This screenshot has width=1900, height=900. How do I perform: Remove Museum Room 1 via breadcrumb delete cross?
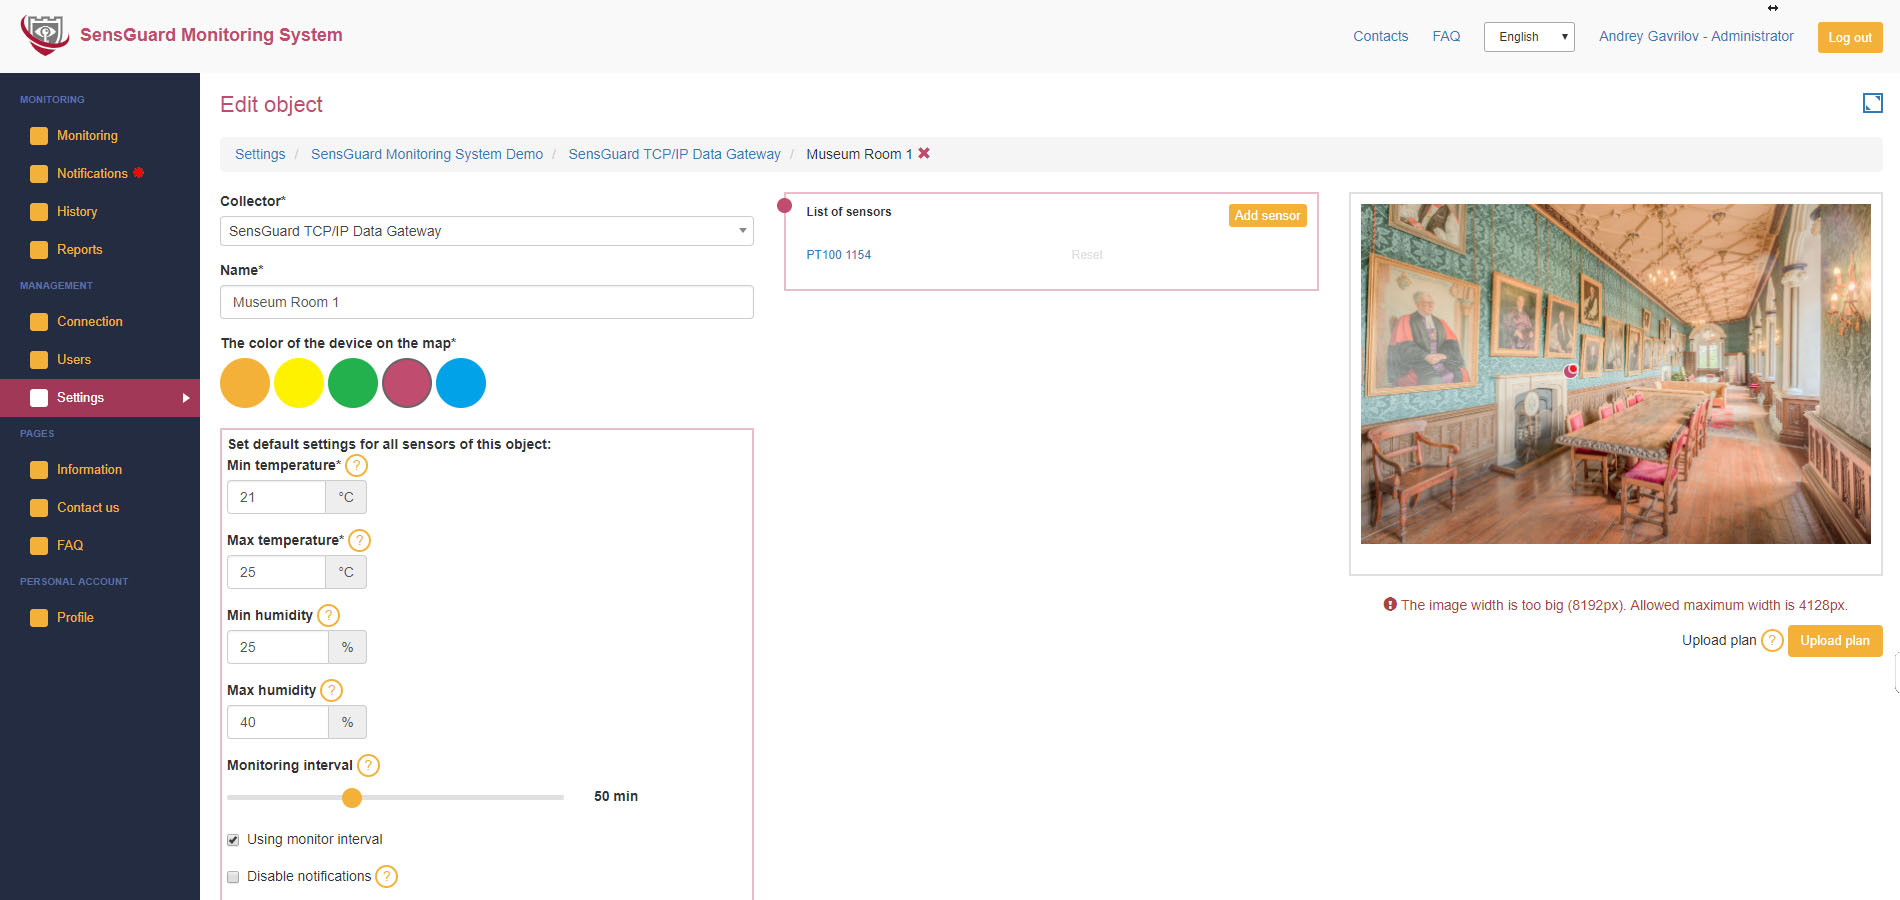click(925, 153)
